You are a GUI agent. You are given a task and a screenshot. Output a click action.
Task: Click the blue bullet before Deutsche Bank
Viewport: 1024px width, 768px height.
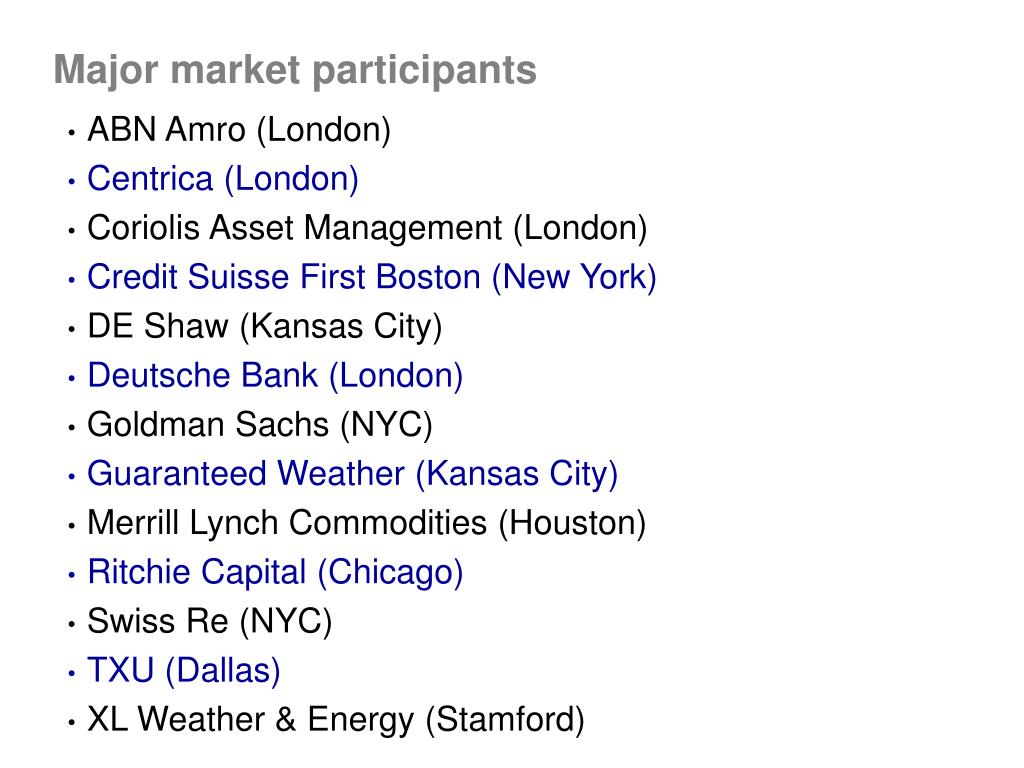pos(72,379)
